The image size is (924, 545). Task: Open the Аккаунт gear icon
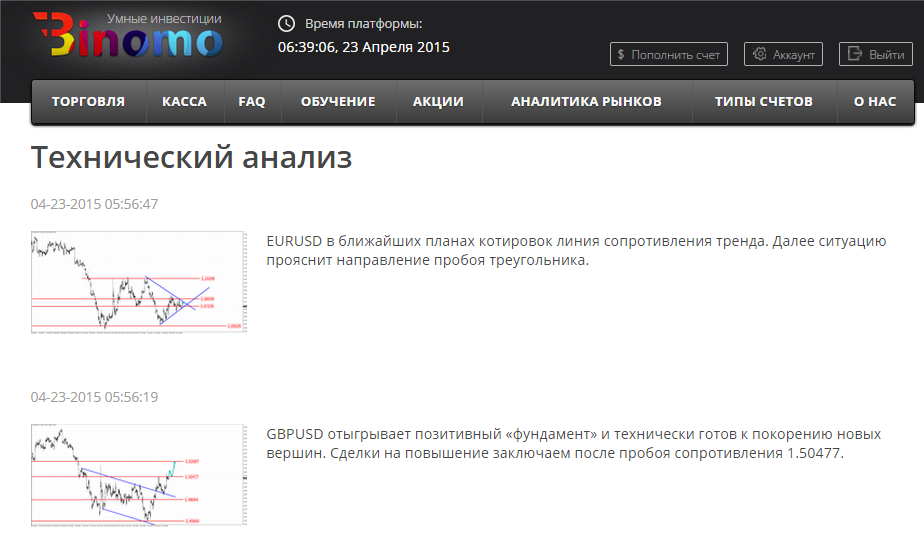tap(760, 55)
